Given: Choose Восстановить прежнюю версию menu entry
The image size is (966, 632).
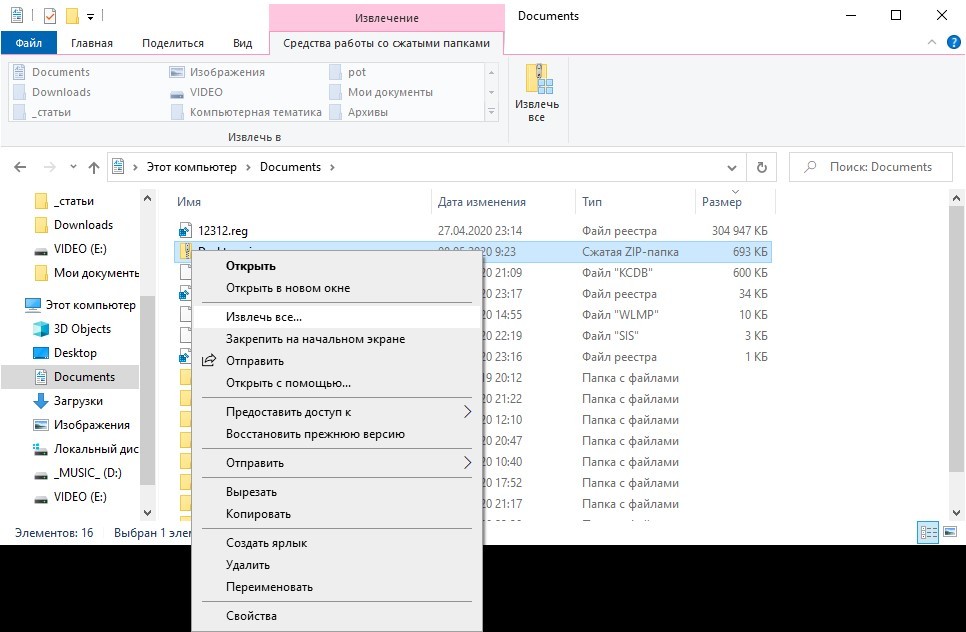Looking at the screenshot, I should pyautogui.click(x=336, y=434).
